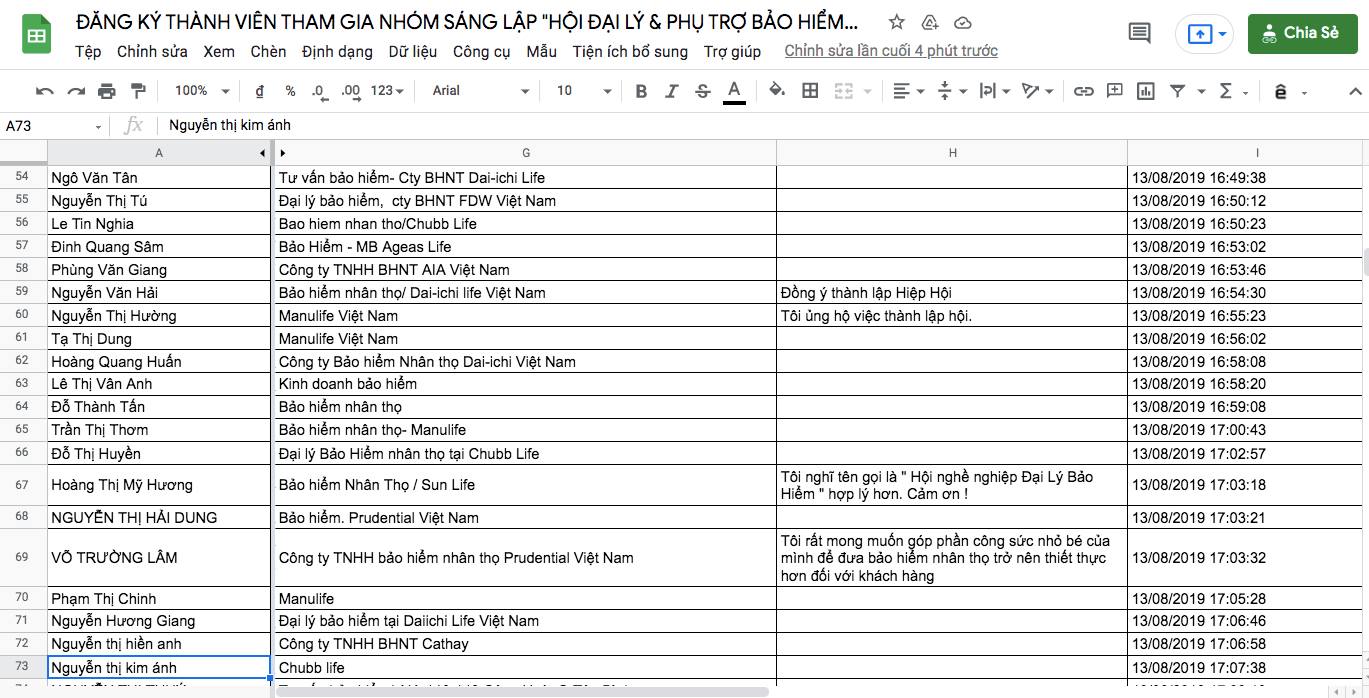Viewport: 1369px width, 698px height.
Task: Select column I header
Action: 1244,153
